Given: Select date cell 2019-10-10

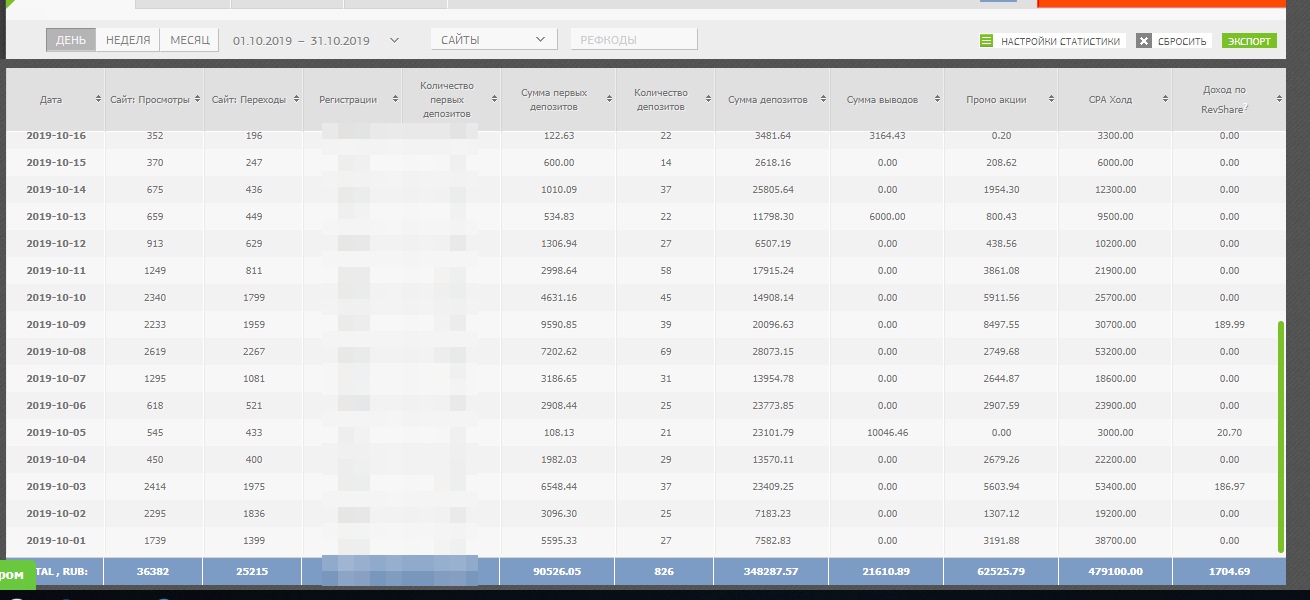Looking at the screenshot, I should click(56, 297).
